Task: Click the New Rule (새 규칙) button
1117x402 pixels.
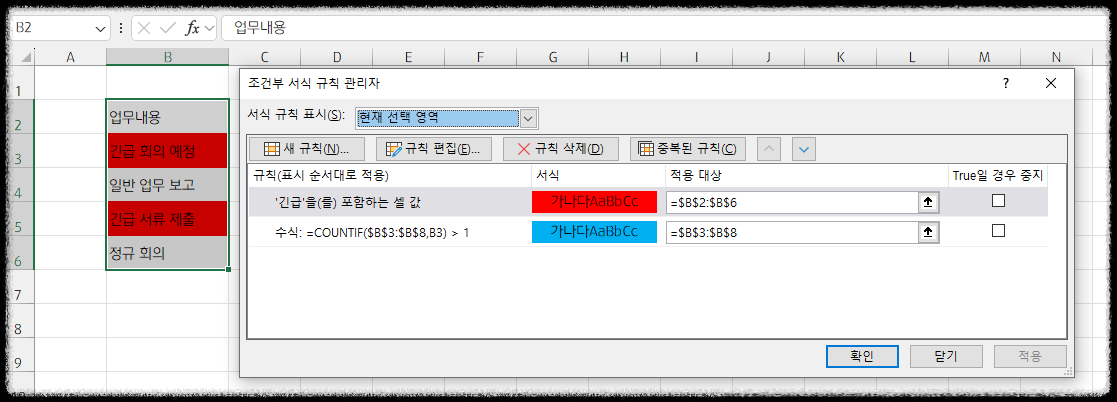Action: [x=307, y=149]
